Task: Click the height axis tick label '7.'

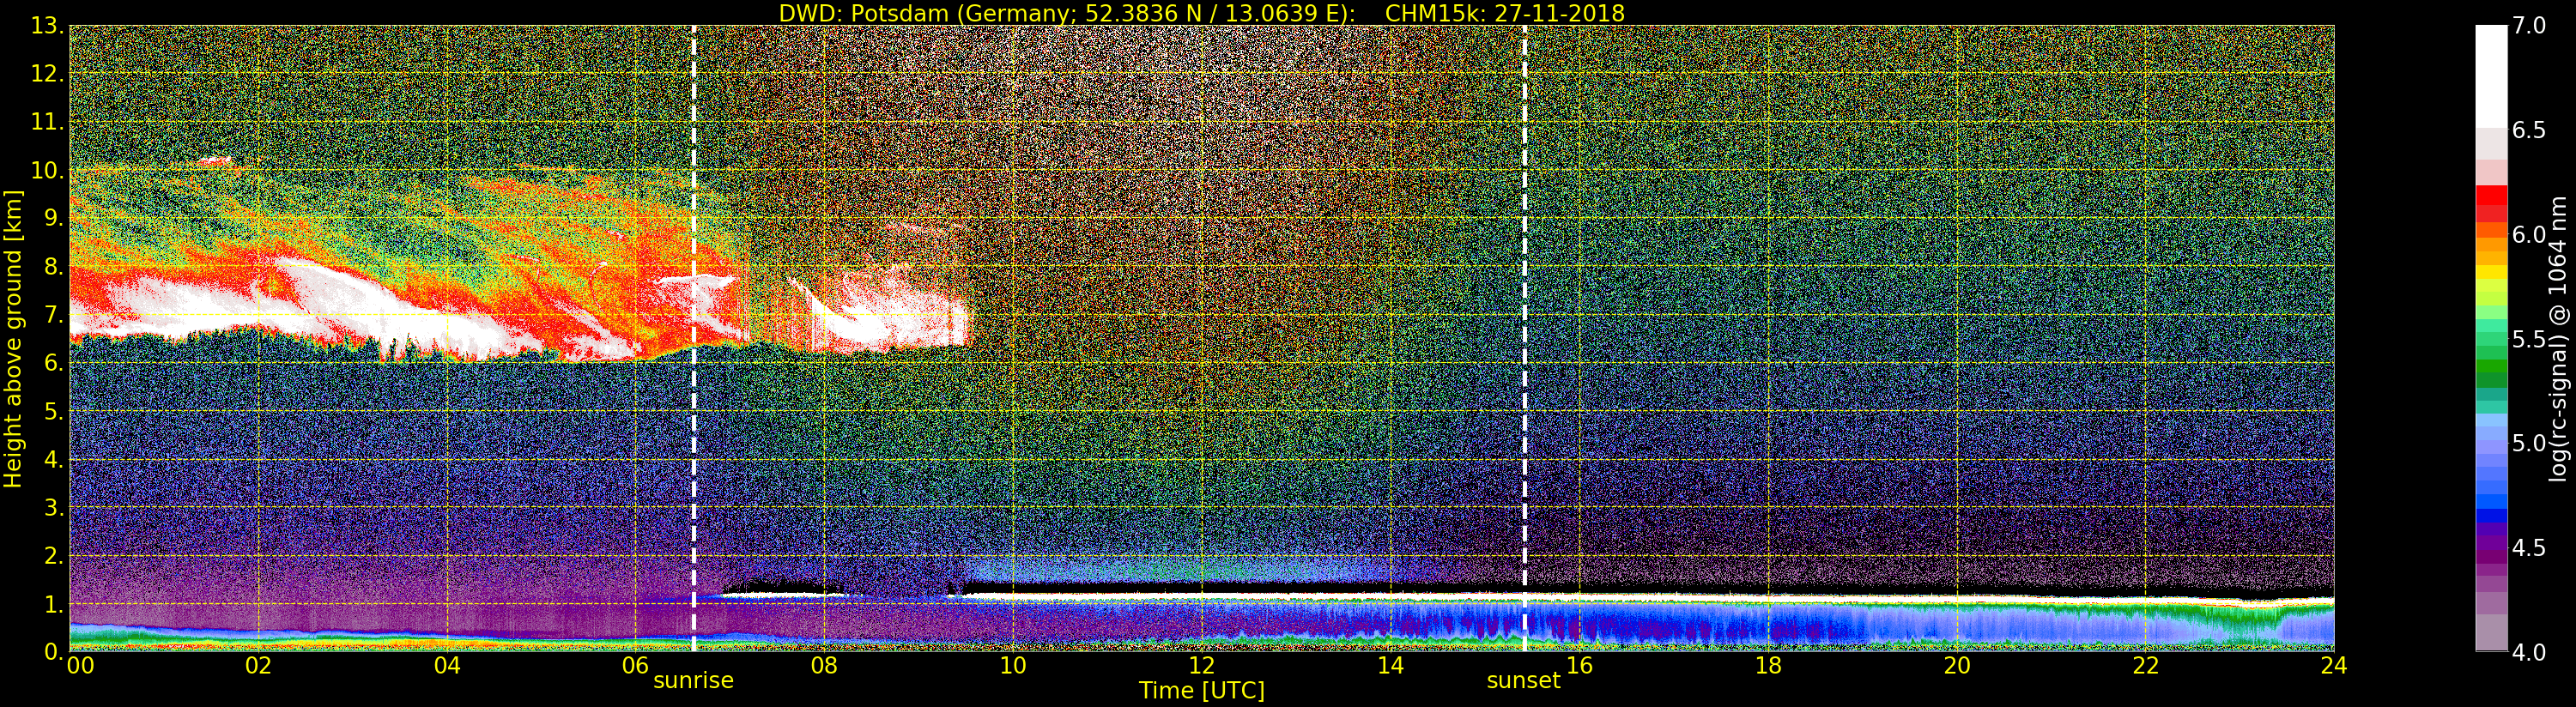Action: [53, 315]
